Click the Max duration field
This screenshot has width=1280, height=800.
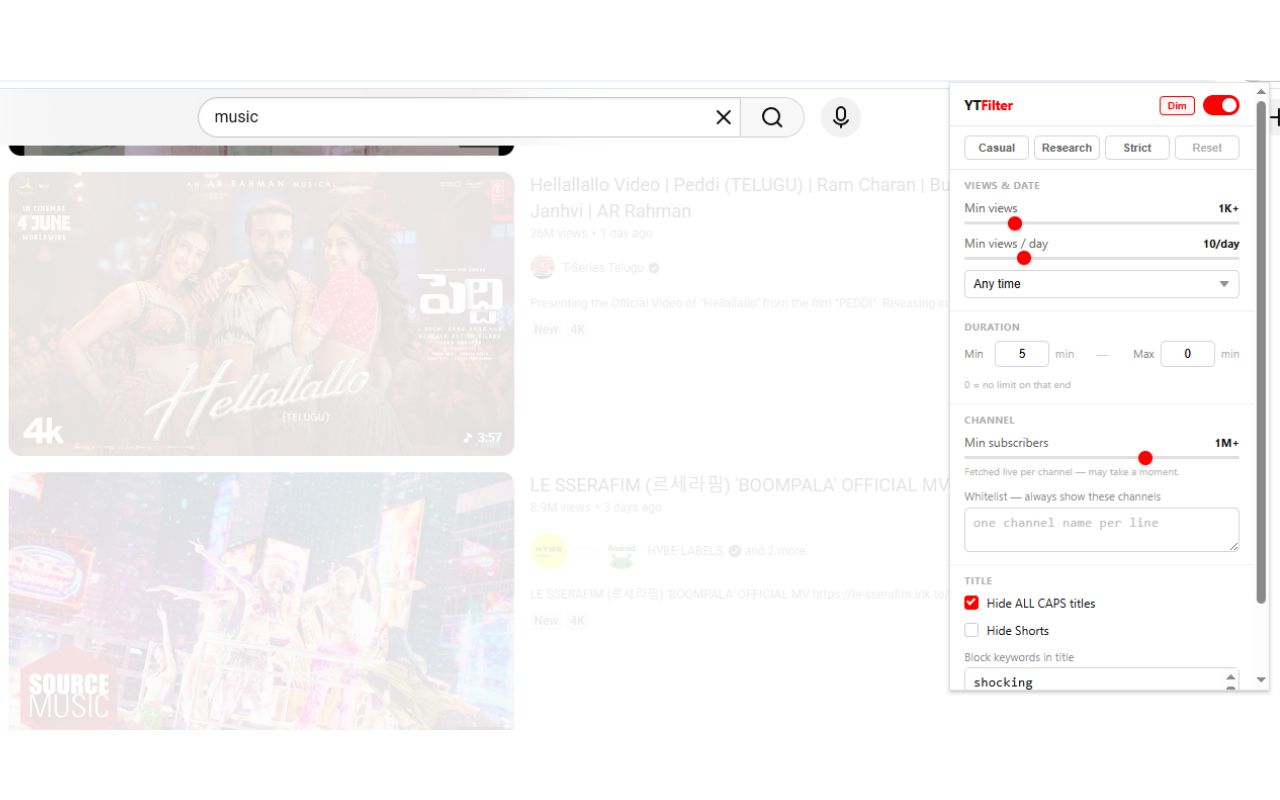coord(1188,354)
